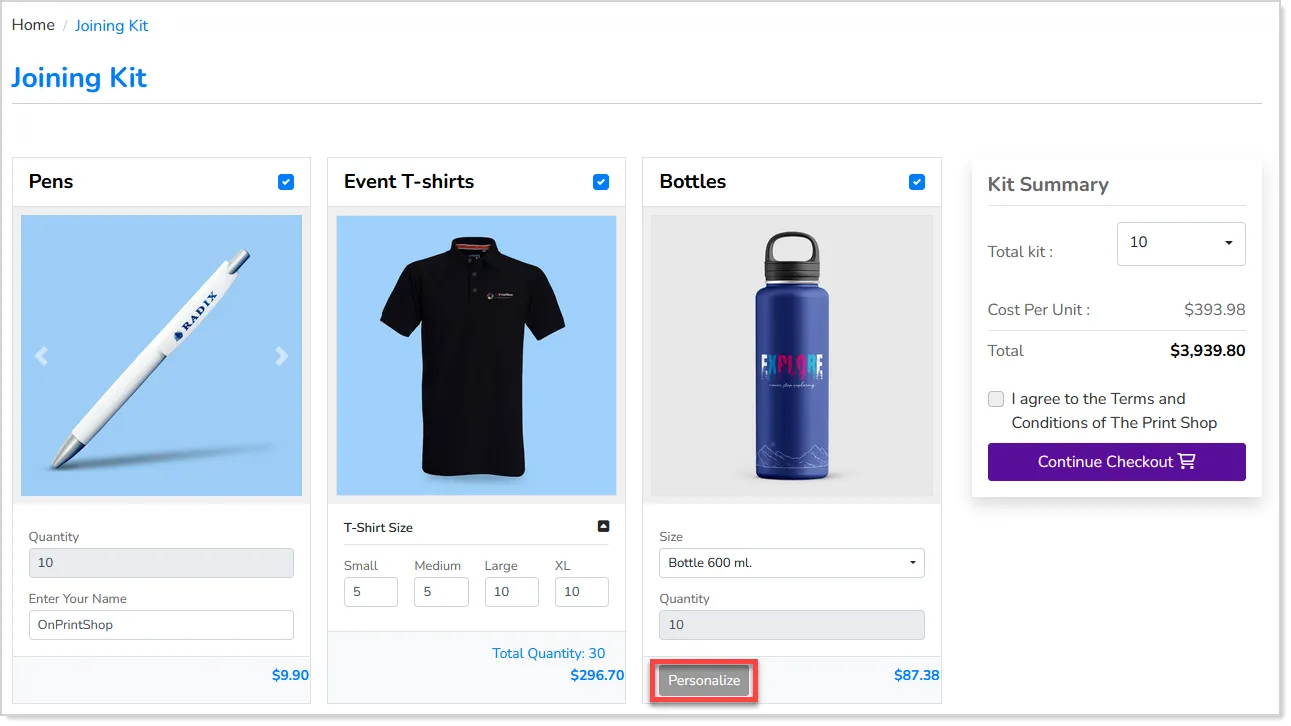
Task: Agree to the Terms and Conditions checkbox
Action: point(996,399)
